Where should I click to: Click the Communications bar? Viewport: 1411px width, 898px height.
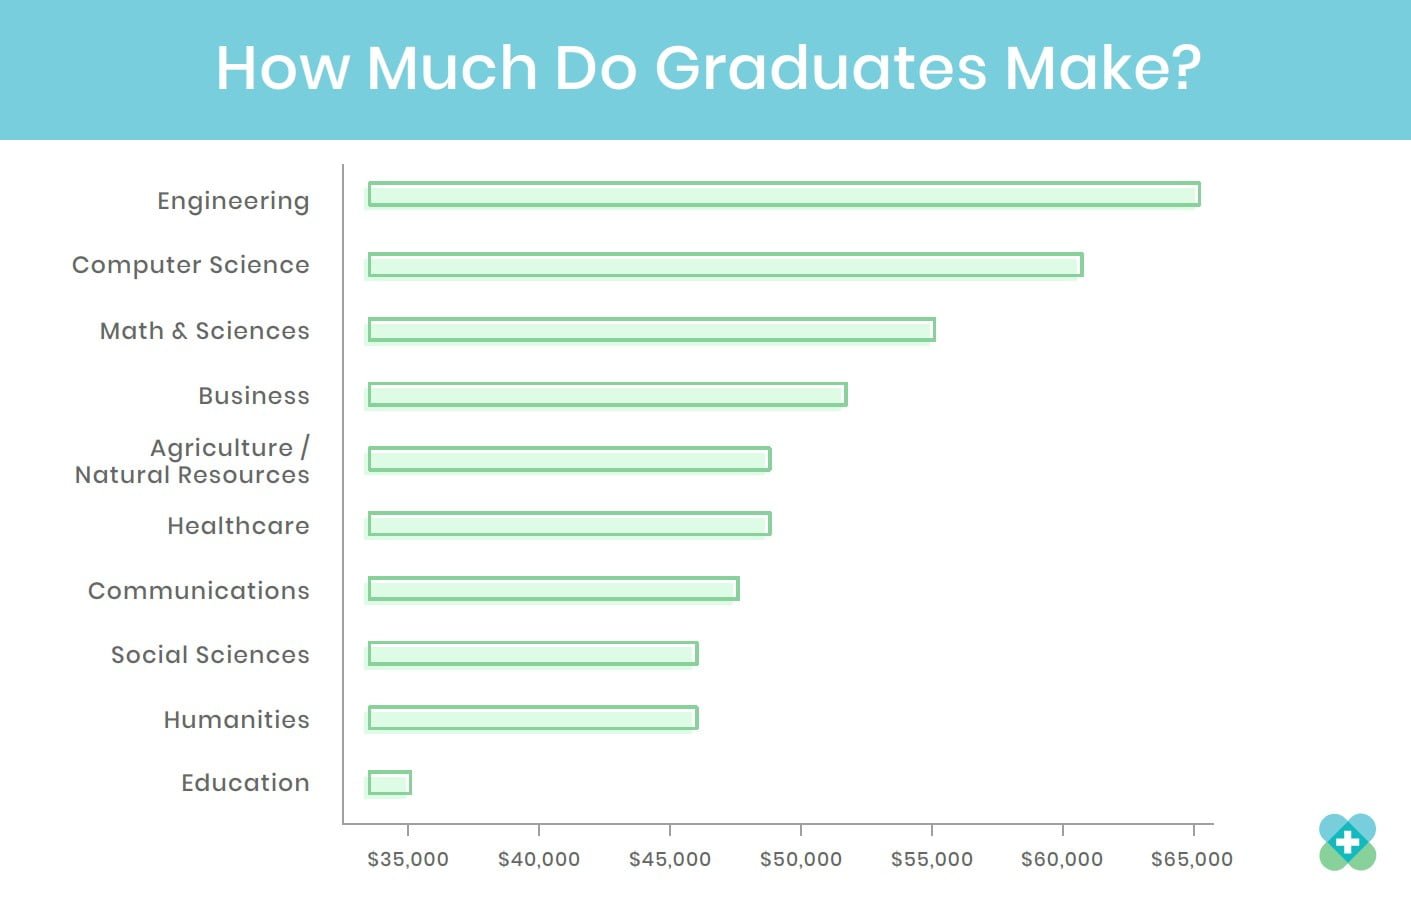coord(553,589)
